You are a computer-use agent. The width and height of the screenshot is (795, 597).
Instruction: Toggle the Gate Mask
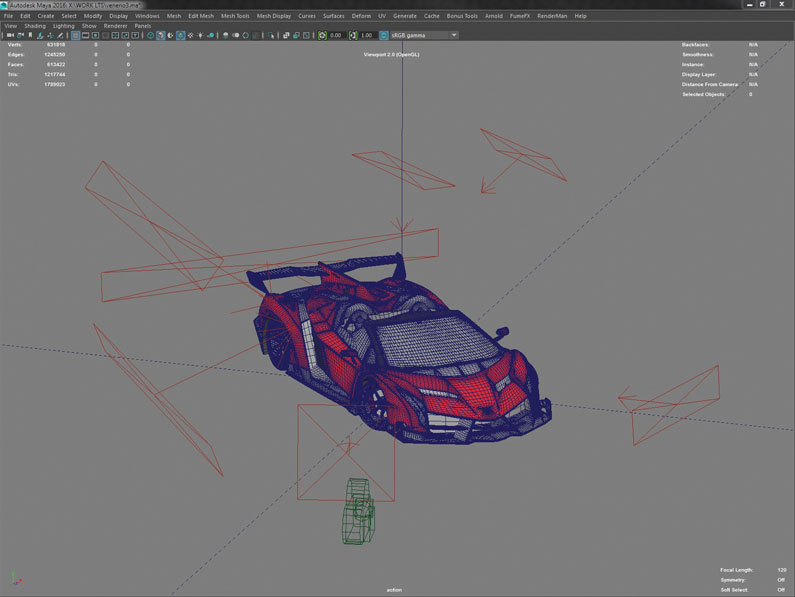105,36
